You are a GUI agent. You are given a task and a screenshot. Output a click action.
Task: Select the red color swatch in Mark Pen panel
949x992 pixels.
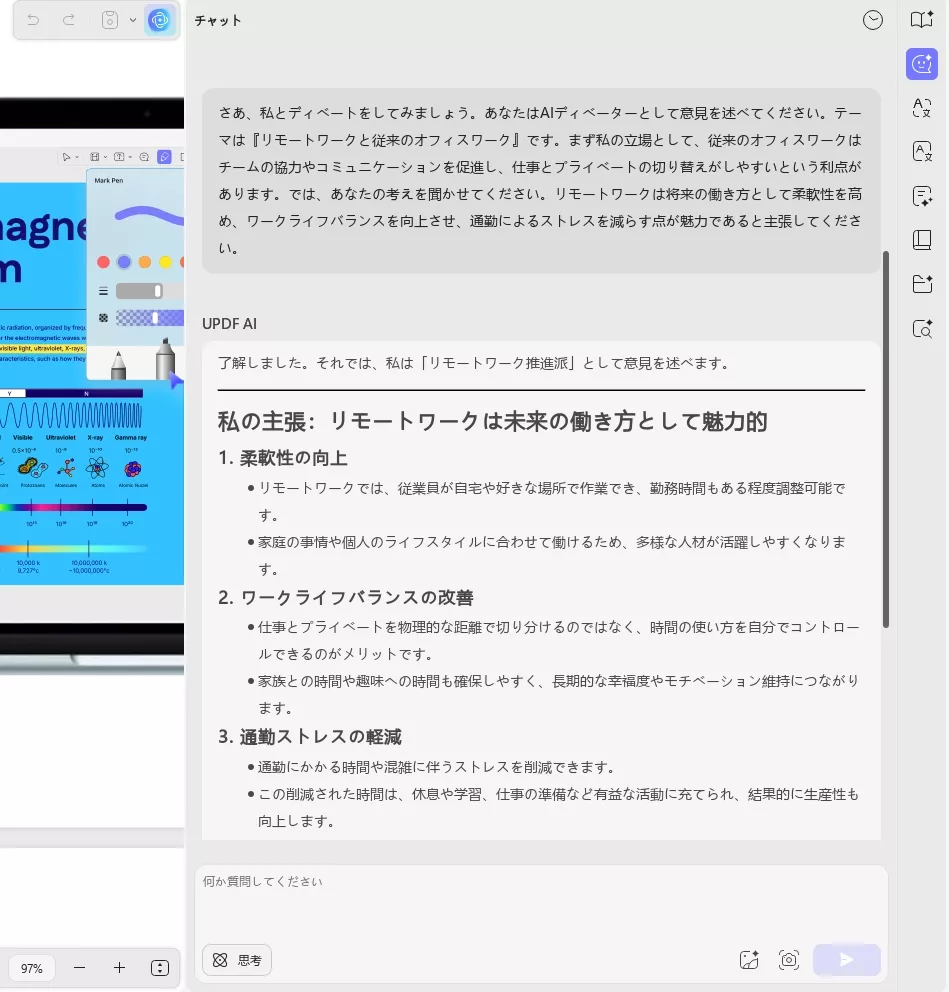104,262
